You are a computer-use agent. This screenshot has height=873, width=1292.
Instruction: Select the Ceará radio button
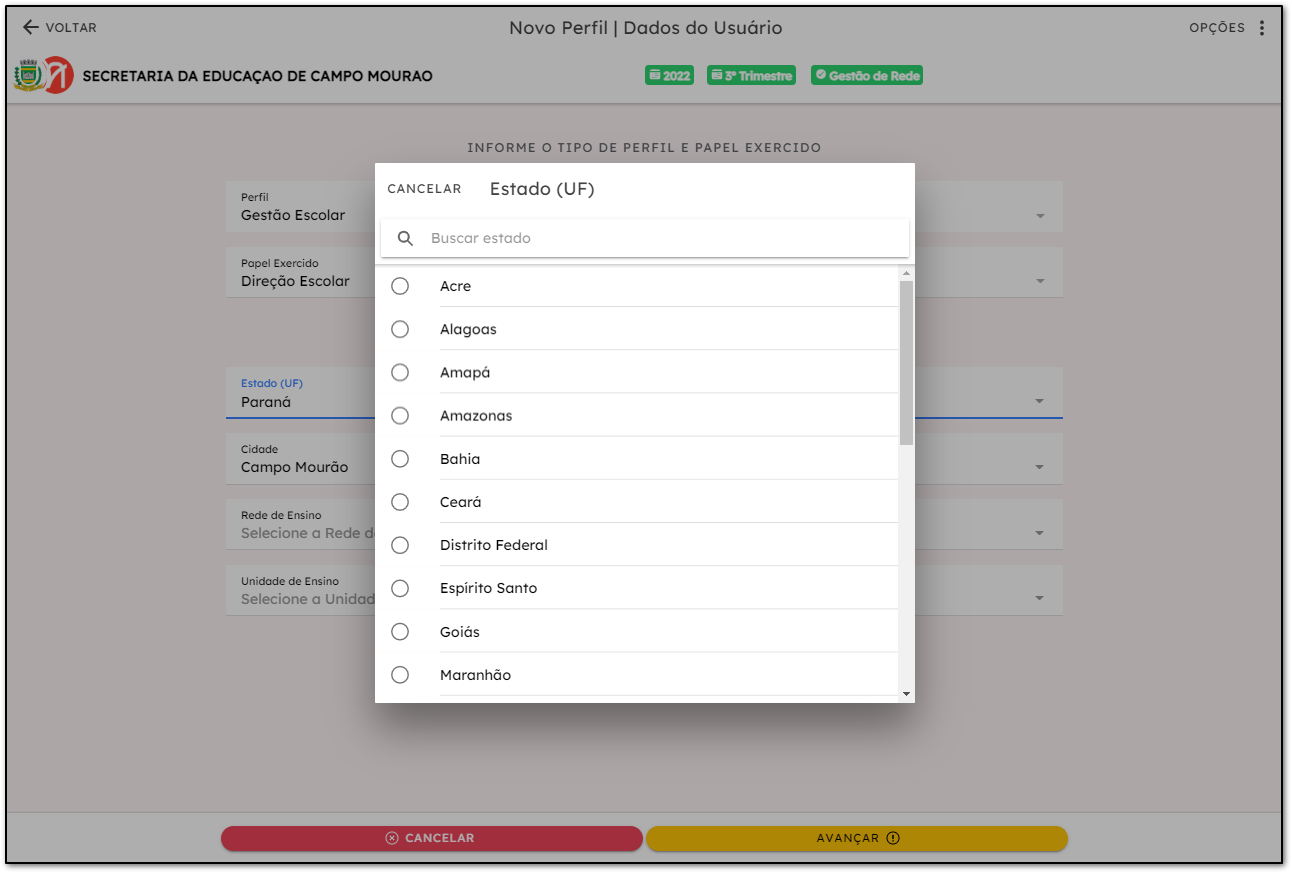pyautogui.click(x=400, y=502)
